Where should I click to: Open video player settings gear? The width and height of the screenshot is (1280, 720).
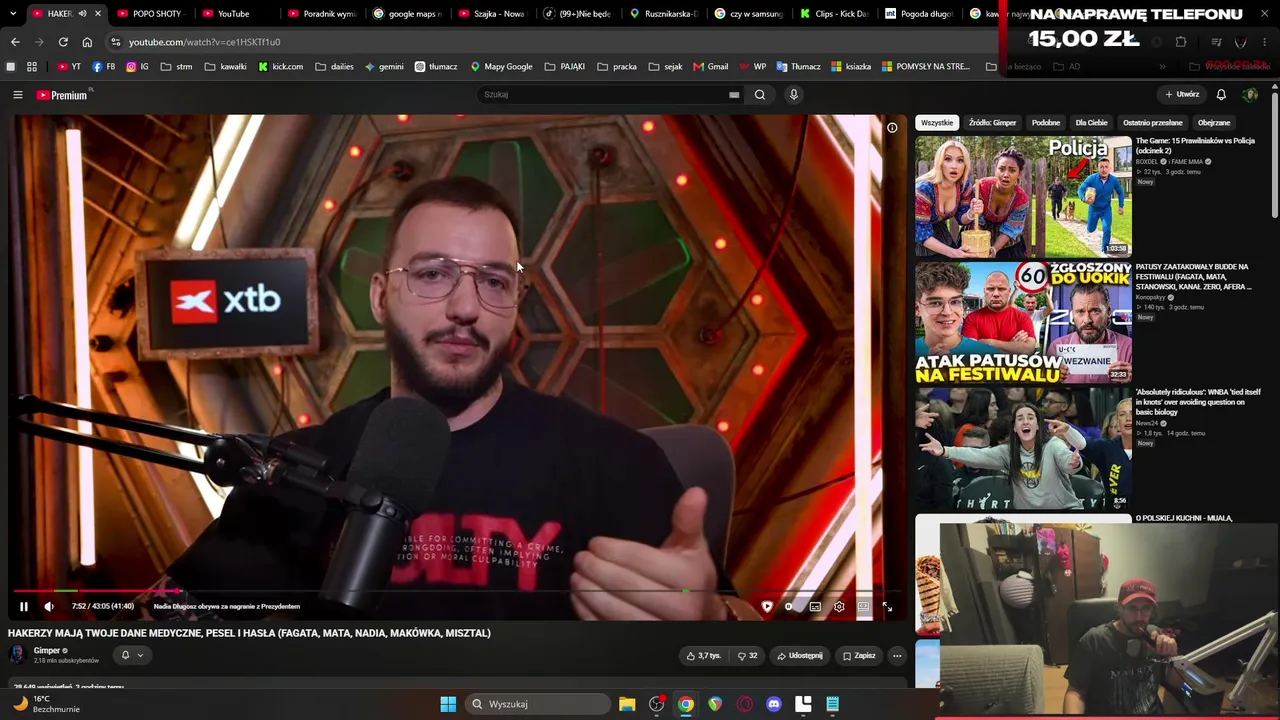839,606
